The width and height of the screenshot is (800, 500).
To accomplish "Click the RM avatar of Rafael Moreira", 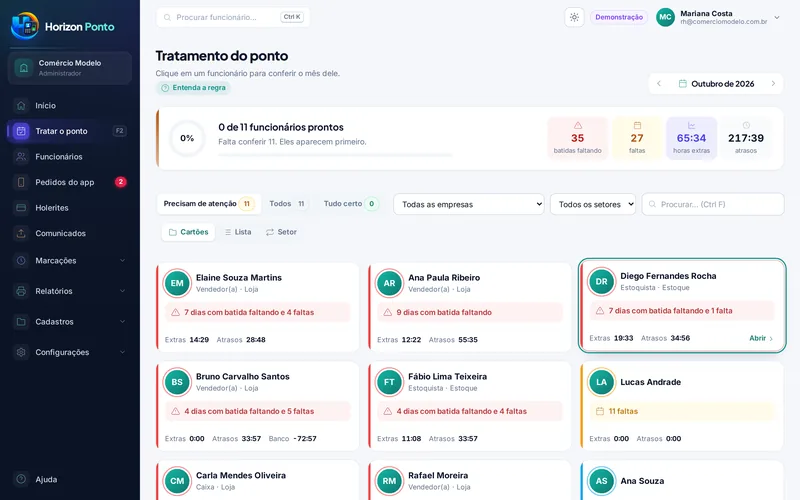I will [389, 481].
